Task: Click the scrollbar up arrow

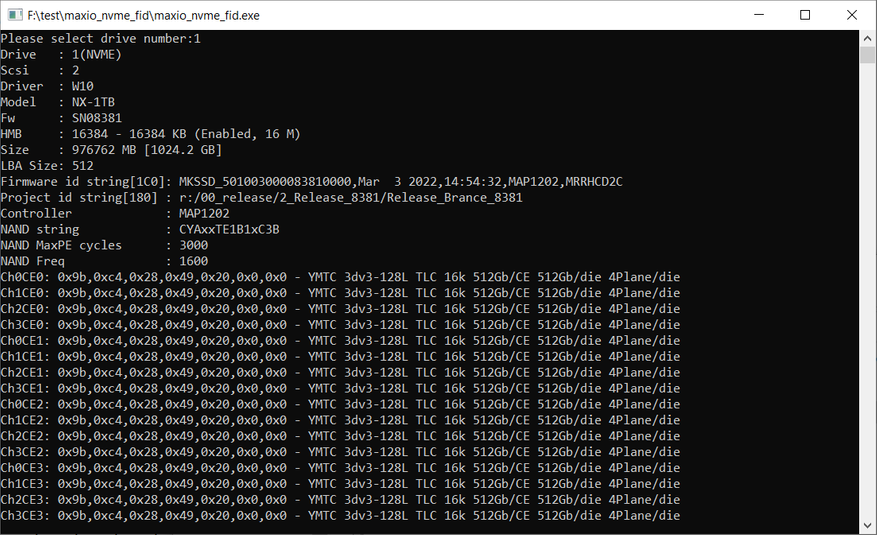Action: point(867,39)
